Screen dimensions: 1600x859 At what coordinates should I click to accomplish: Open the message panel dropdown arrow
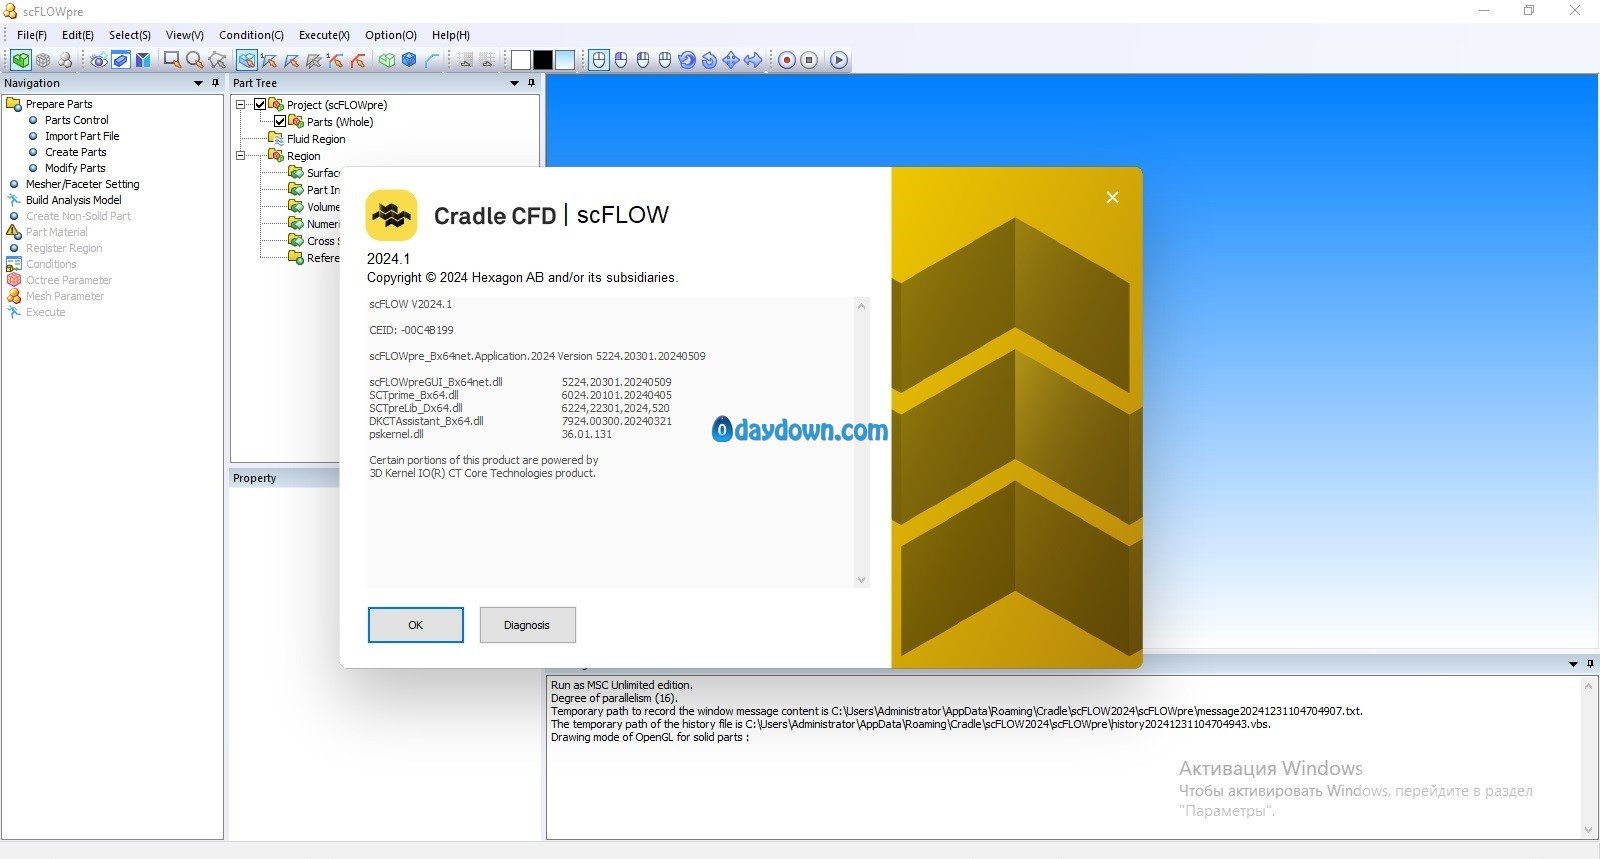pos(1573,664)
